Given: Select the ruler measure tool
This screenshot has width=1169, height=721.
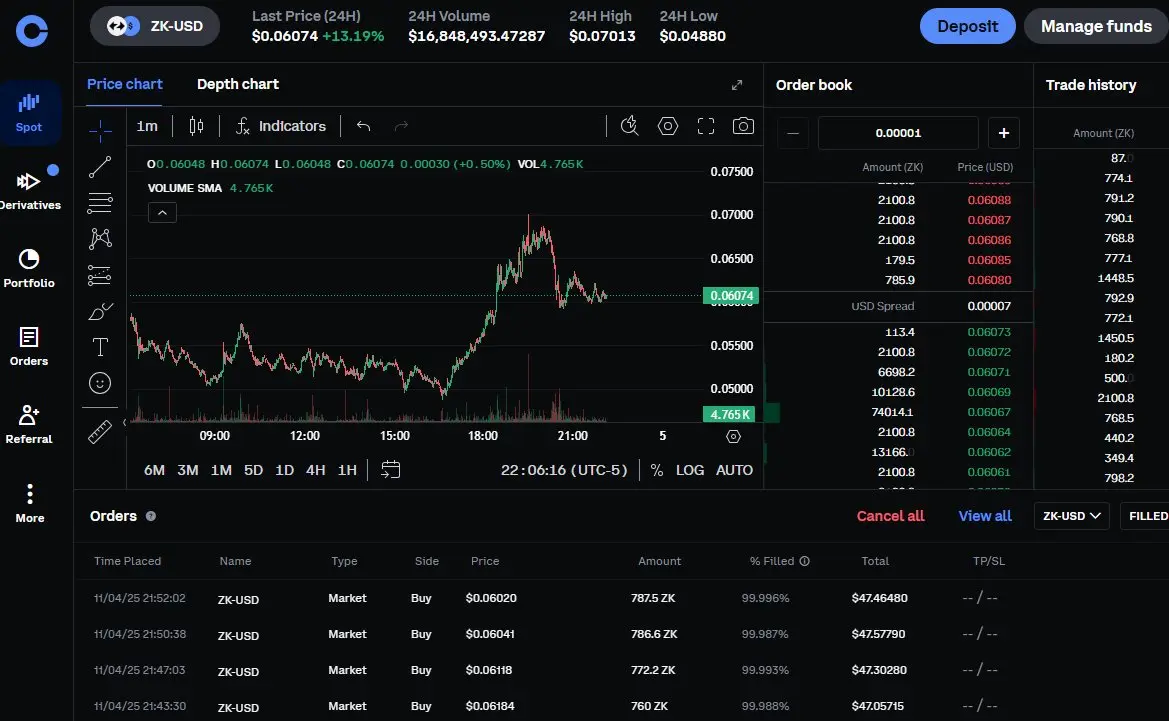Looking at the screenshot, I should coord(100,432).
